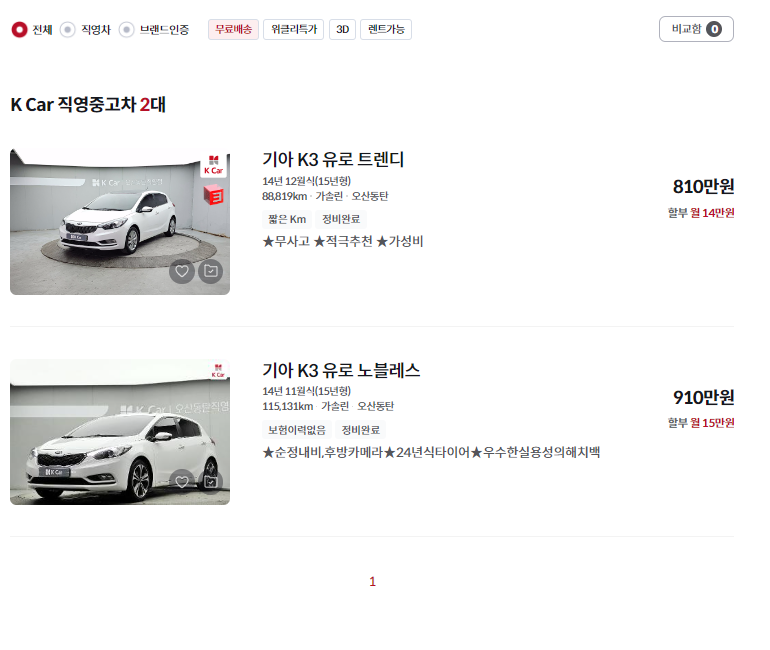
Task: Click the 보험이력없음 tag
Action: point(297,430)
